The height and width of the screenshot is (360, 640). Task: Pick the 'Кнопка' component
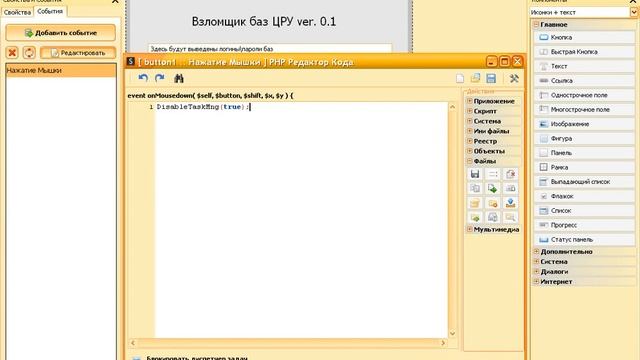pyautogui.click(x=584, y=37)
